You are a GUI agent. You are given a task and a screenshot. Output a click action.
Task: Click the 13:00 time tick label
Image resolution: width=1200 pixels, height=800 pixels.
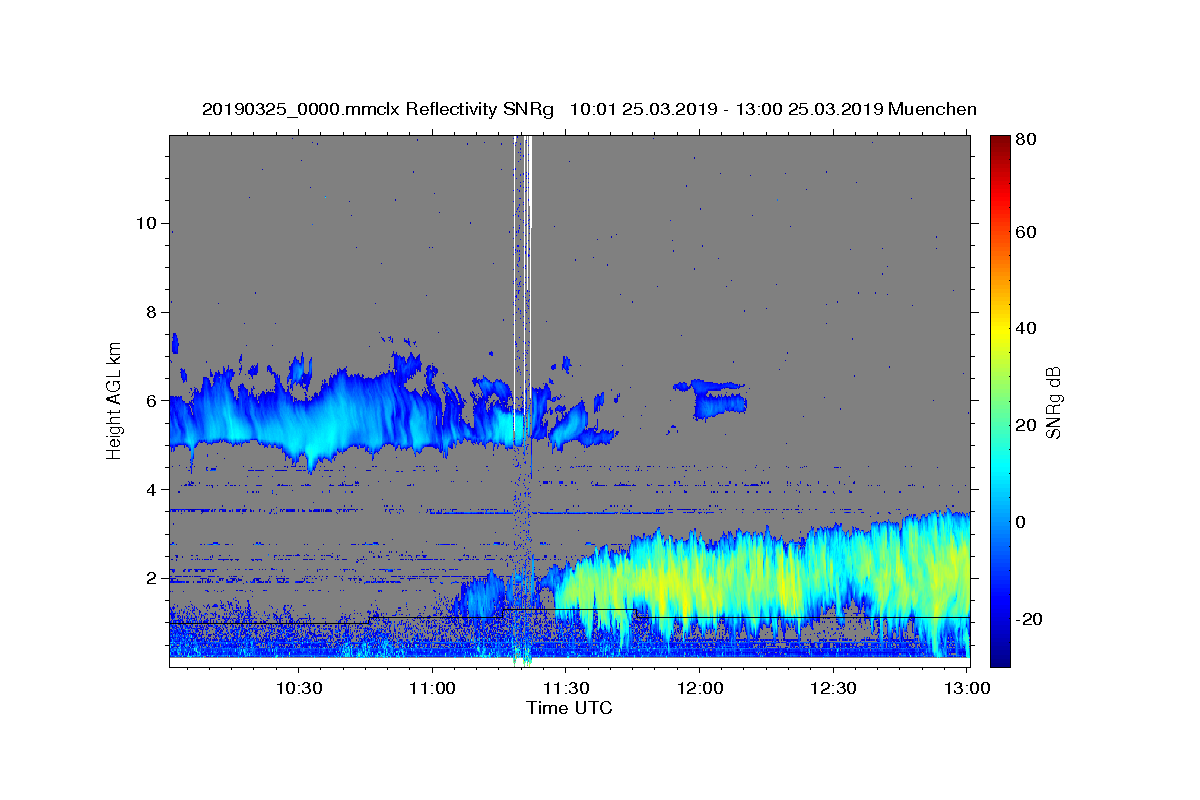click(967, 688)
